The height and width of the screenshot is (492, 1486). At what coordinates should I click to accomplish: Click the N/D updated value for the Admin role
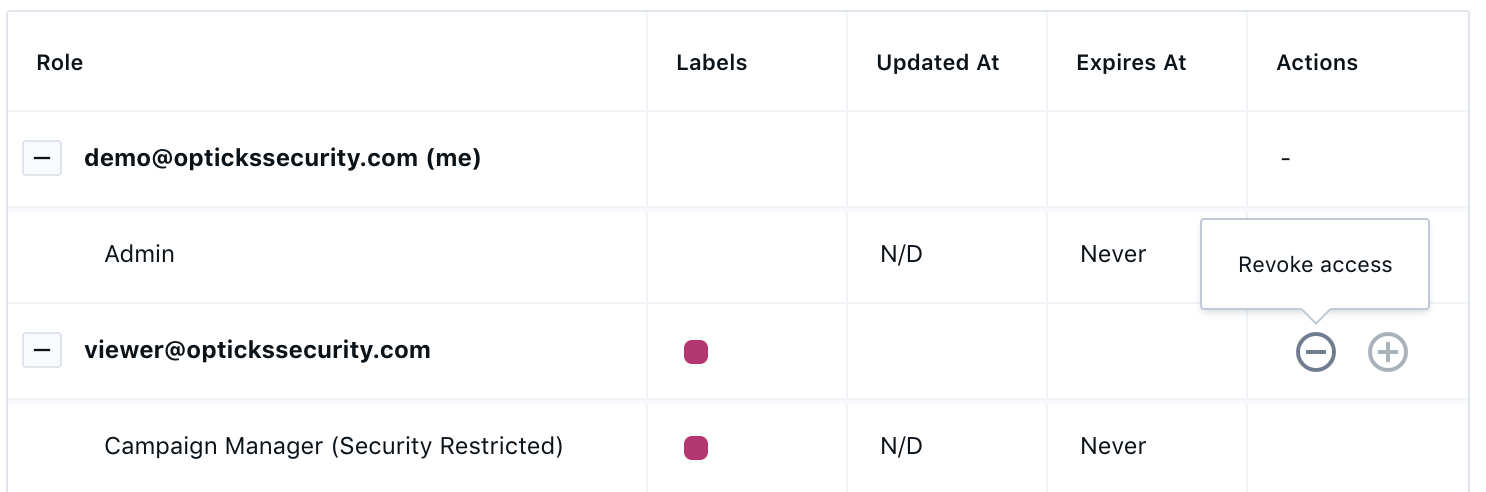(901, 254)
